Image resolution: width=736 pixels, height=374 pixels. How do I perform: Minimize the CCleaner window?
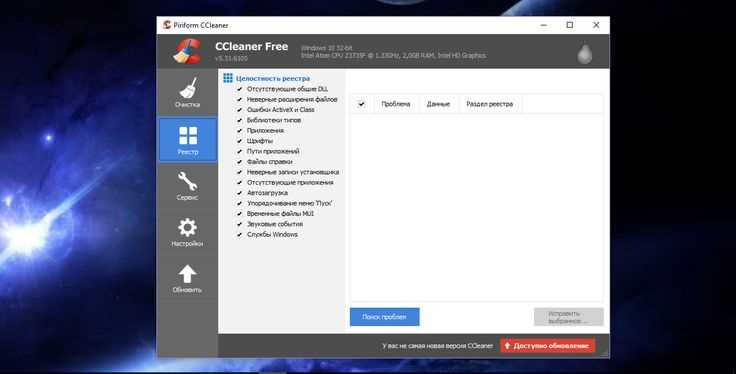click(544, 25)
